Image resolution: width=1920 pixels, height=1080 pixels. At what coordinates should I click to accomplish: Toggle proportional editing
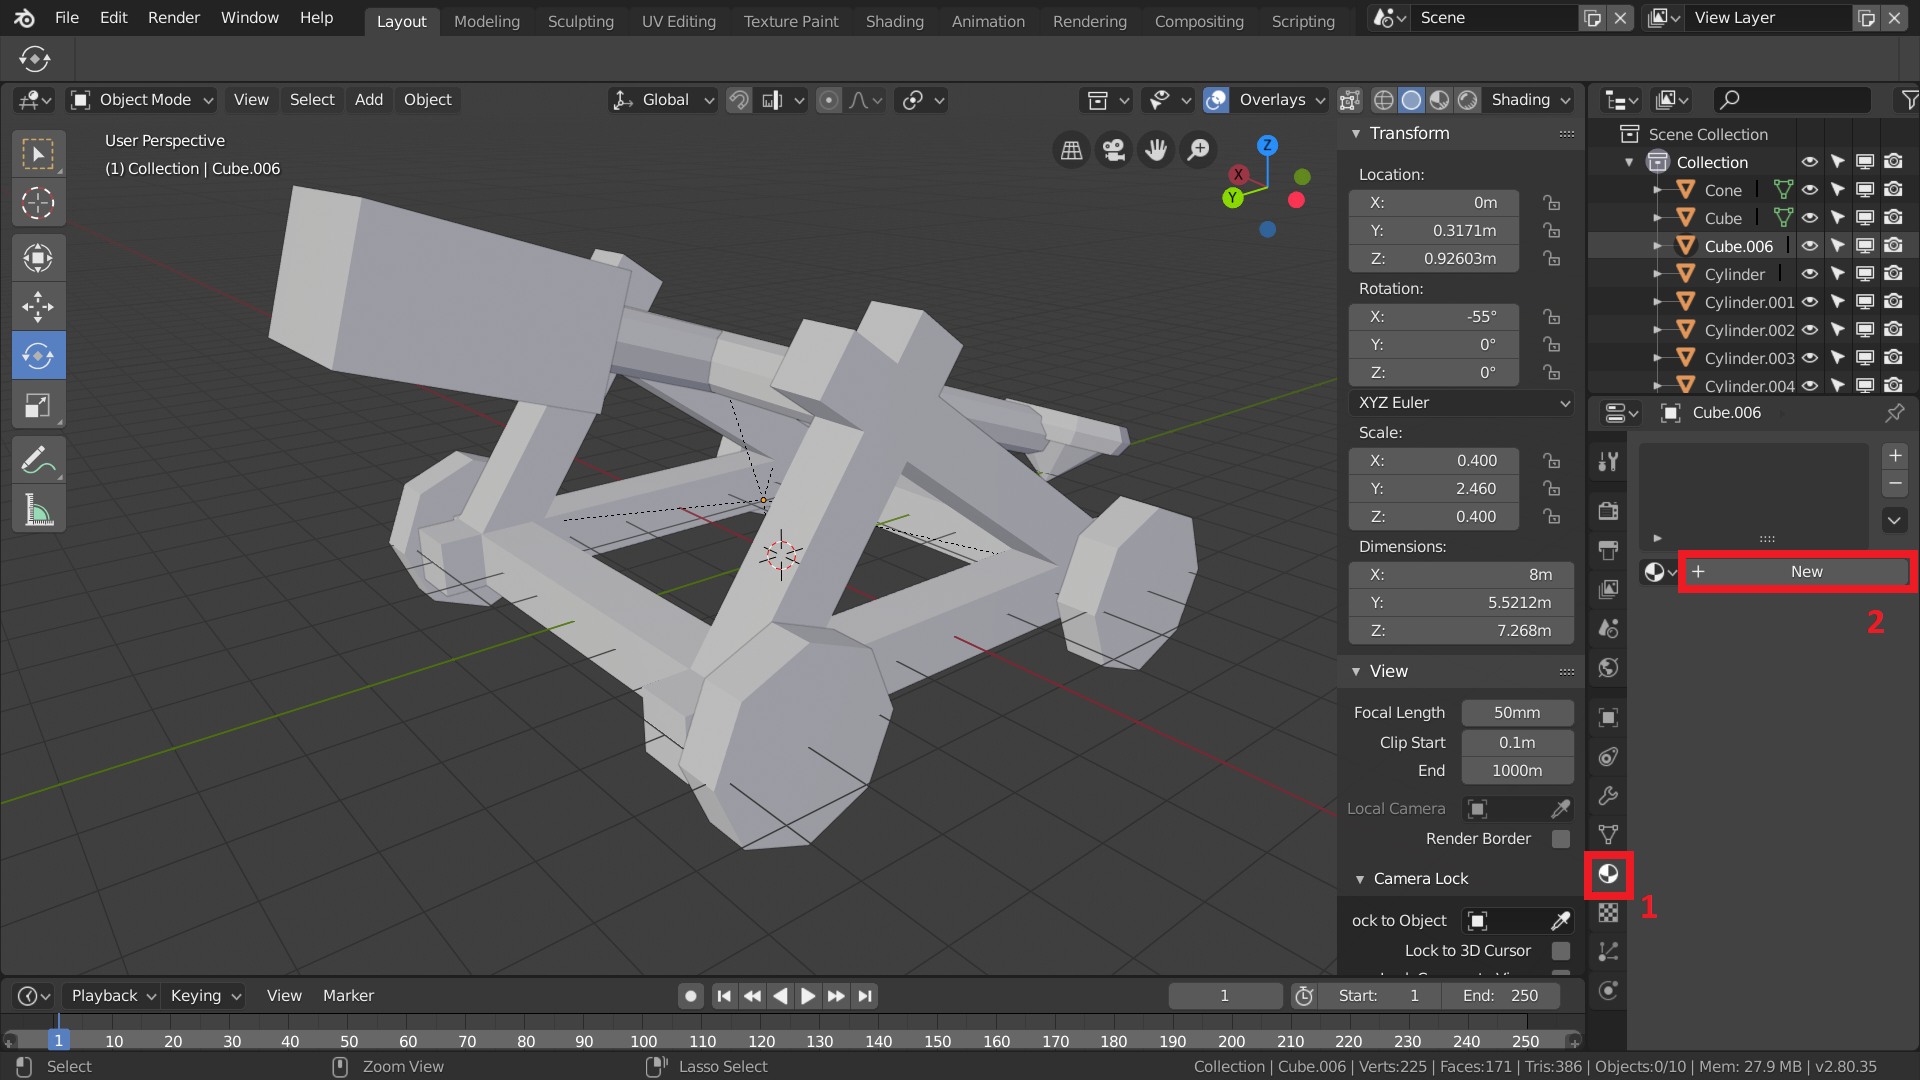(828, 100)
